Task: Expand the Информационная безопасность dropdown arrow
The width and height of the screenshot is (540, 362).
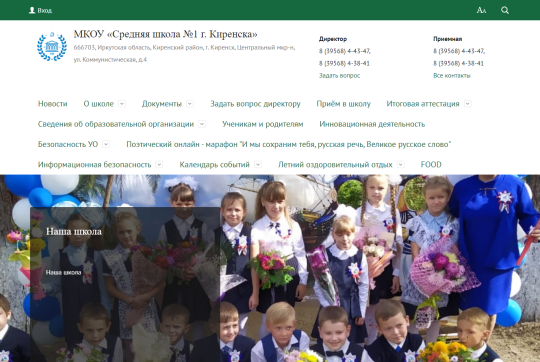Action: (159, 165)
